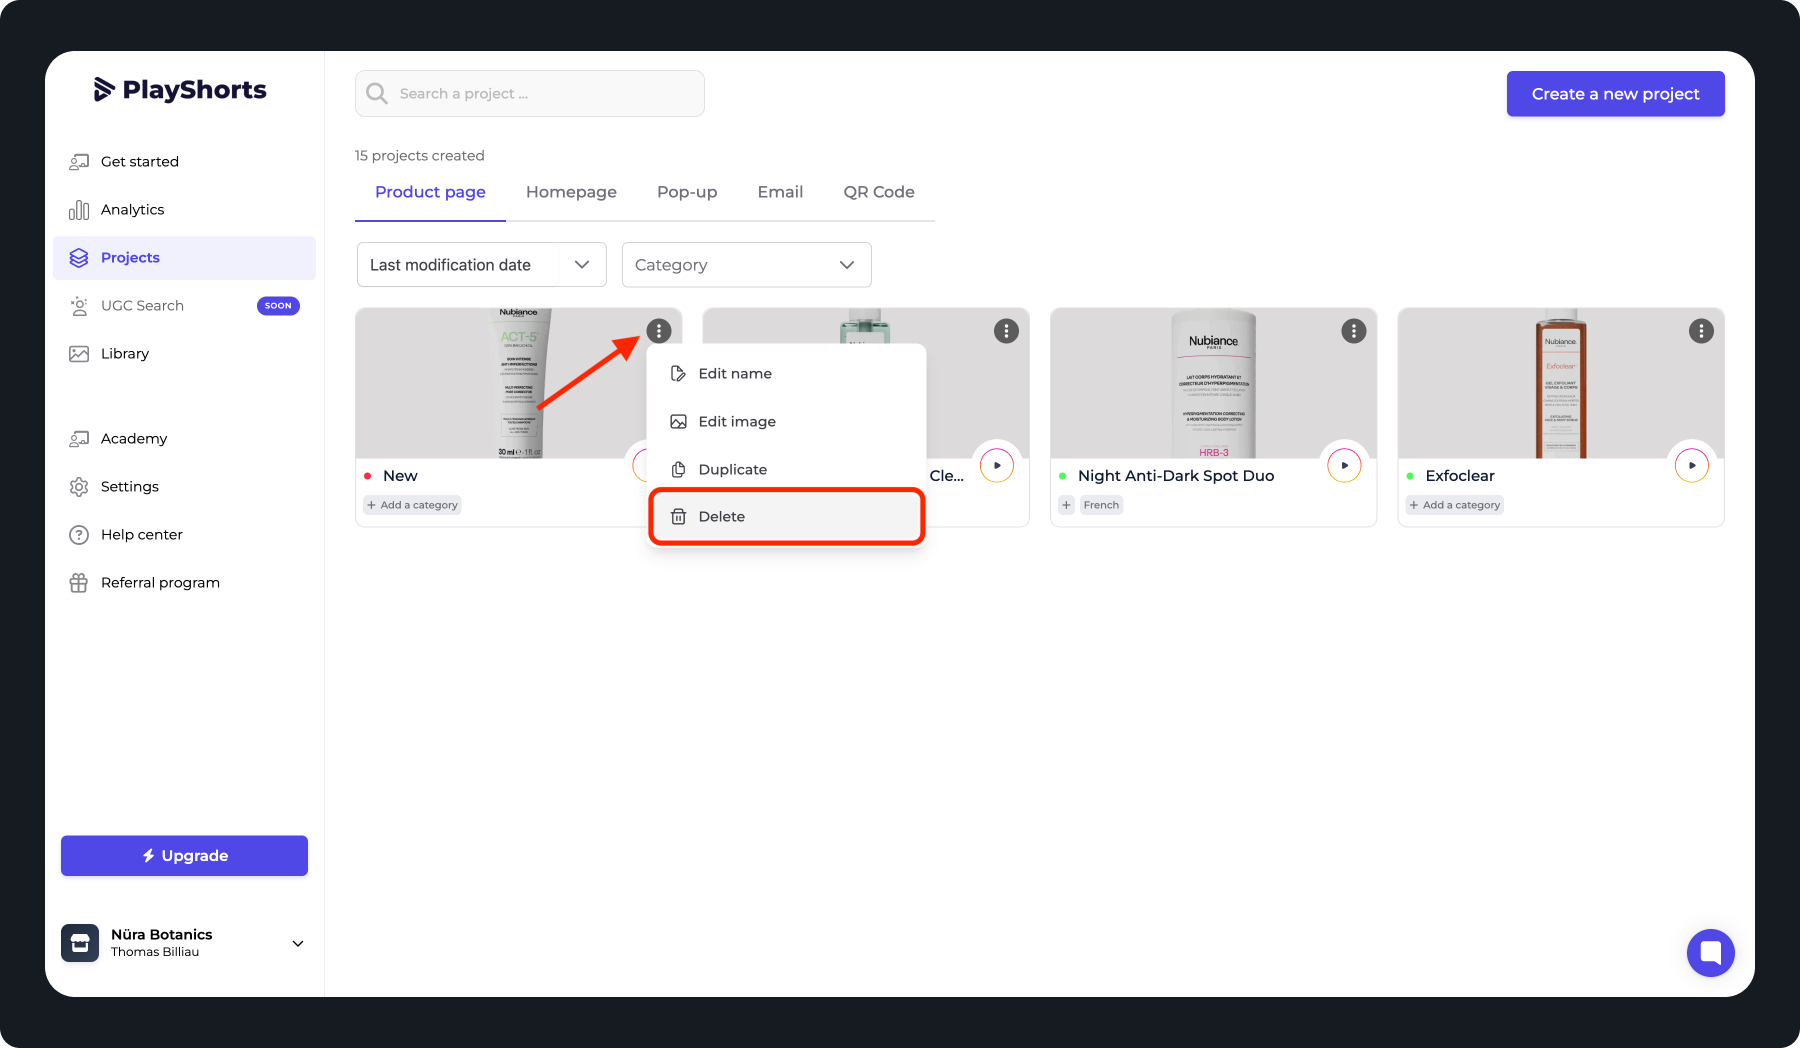
Task: Focus the Search a project field
Action: pyautogui.click(x=530, y=94)
